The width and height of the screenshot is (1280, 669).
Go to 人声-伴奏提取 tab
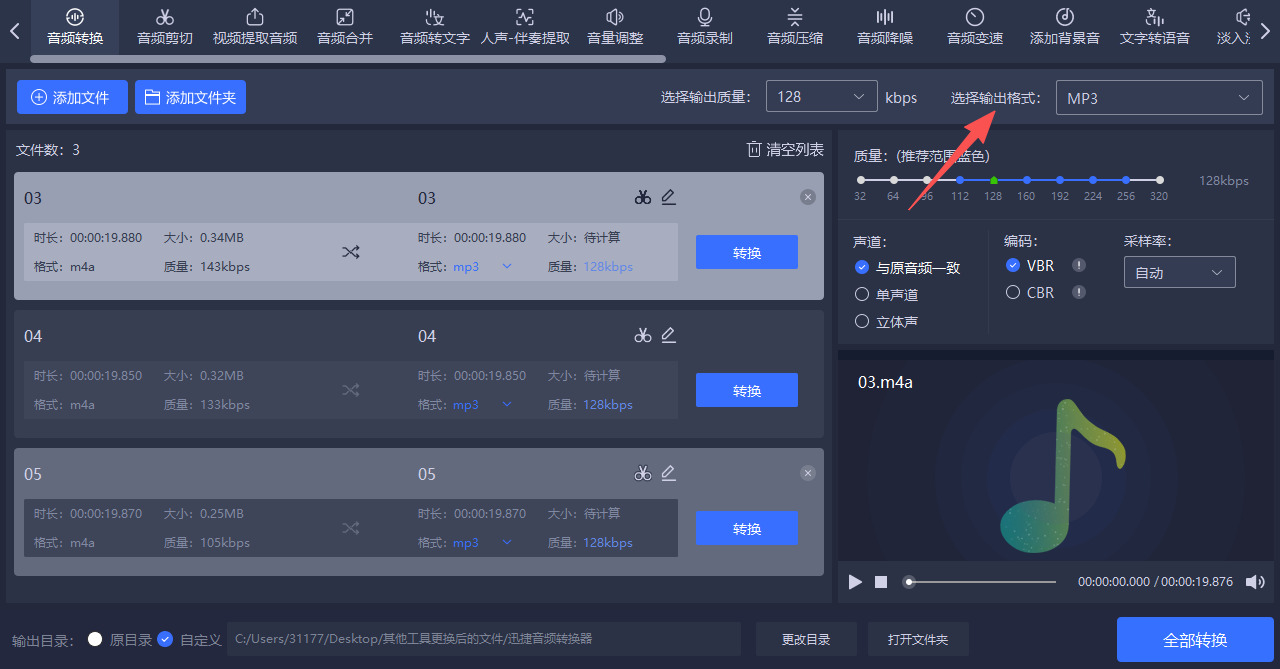(525, 27)
